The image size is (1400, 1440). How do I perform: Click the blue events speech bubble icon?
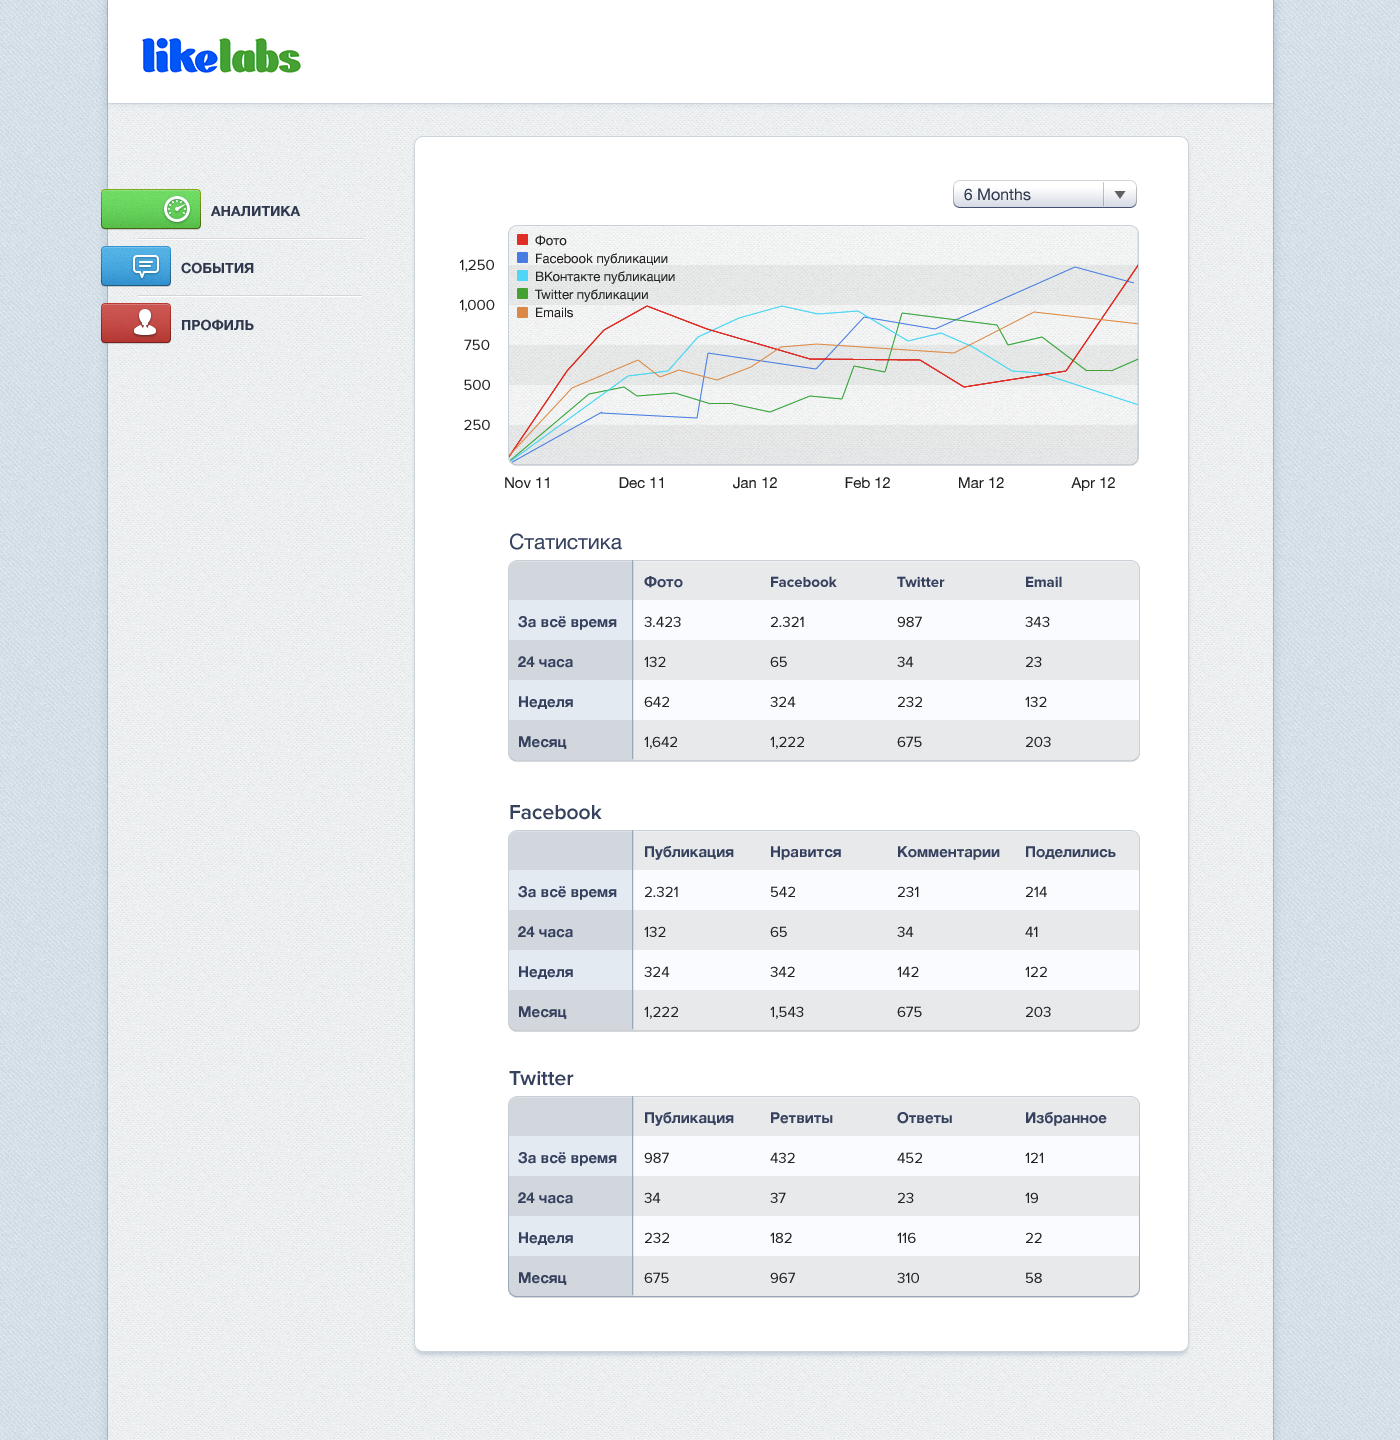click(145, 266)
